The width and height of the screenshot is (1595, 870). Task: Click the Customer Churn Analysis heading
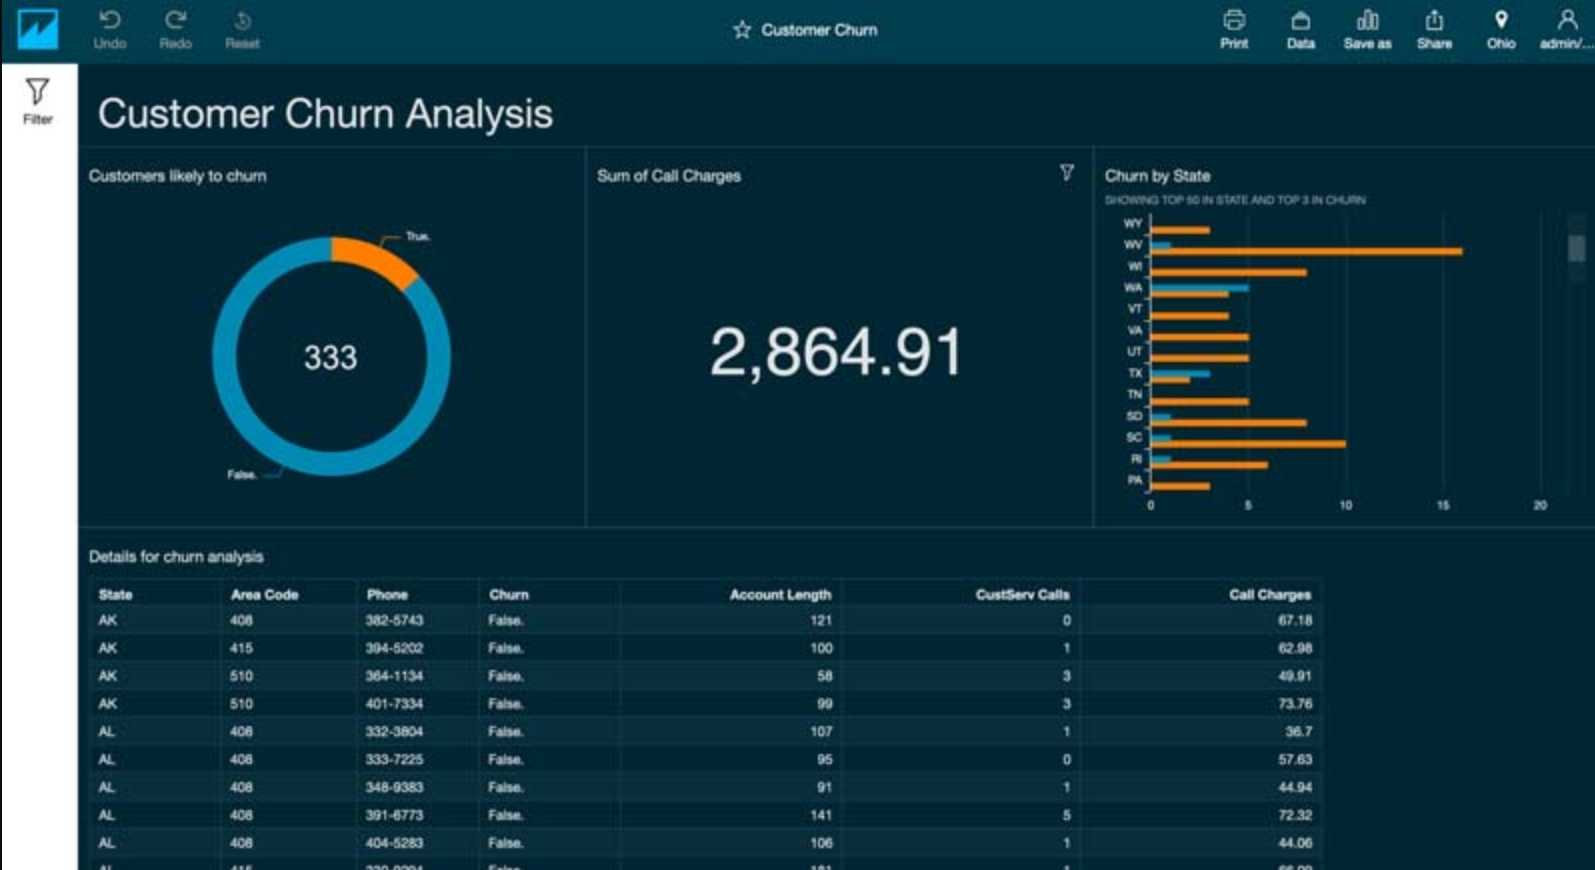tap(325, 114)
